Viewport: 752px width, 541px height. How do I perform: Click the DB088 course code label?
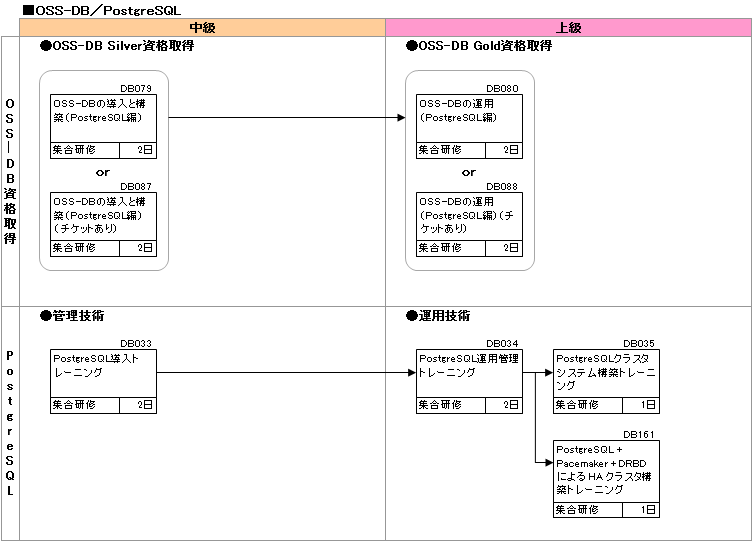point(502,187)
